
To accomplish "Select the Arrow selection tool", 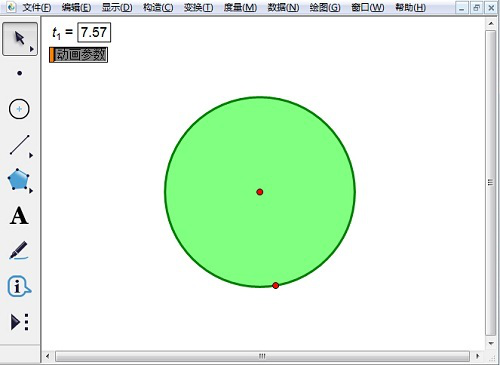I will click(x=20, y=39).
